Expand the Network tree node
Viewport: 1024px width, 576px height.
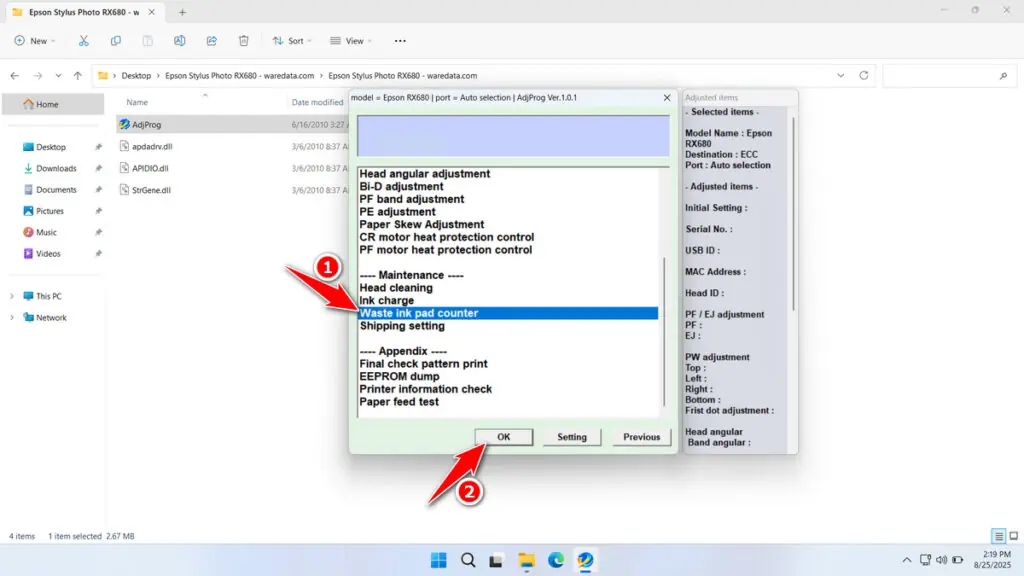[12, 318]
